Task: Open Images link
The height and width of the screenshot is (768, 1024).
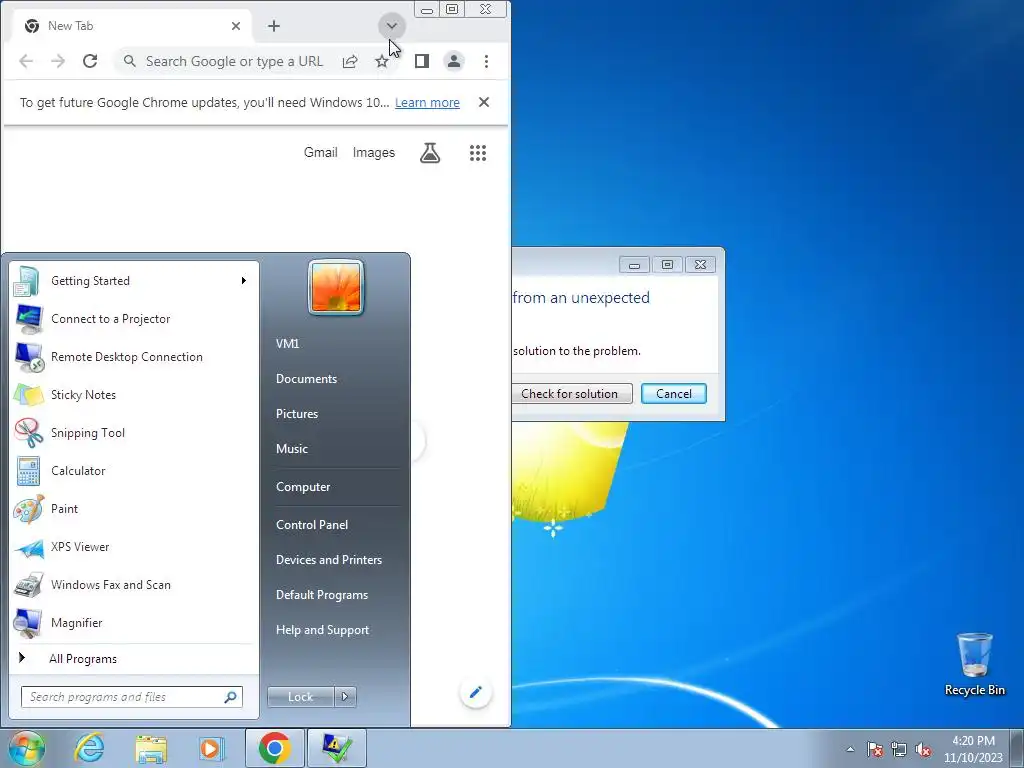Action: pos(374,153)
